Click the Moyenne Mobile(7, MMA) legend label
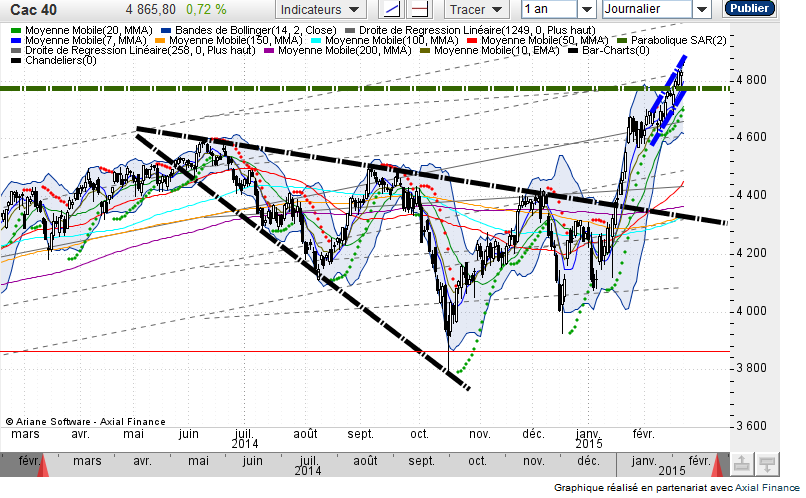 click(x=85, y=40)
